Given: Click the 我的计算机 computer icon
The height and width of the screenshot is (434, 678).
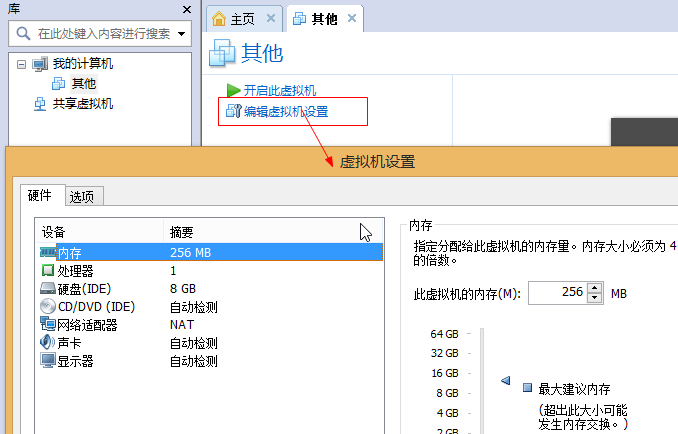Looking at the screenshot, I should [x=40, y=64].
